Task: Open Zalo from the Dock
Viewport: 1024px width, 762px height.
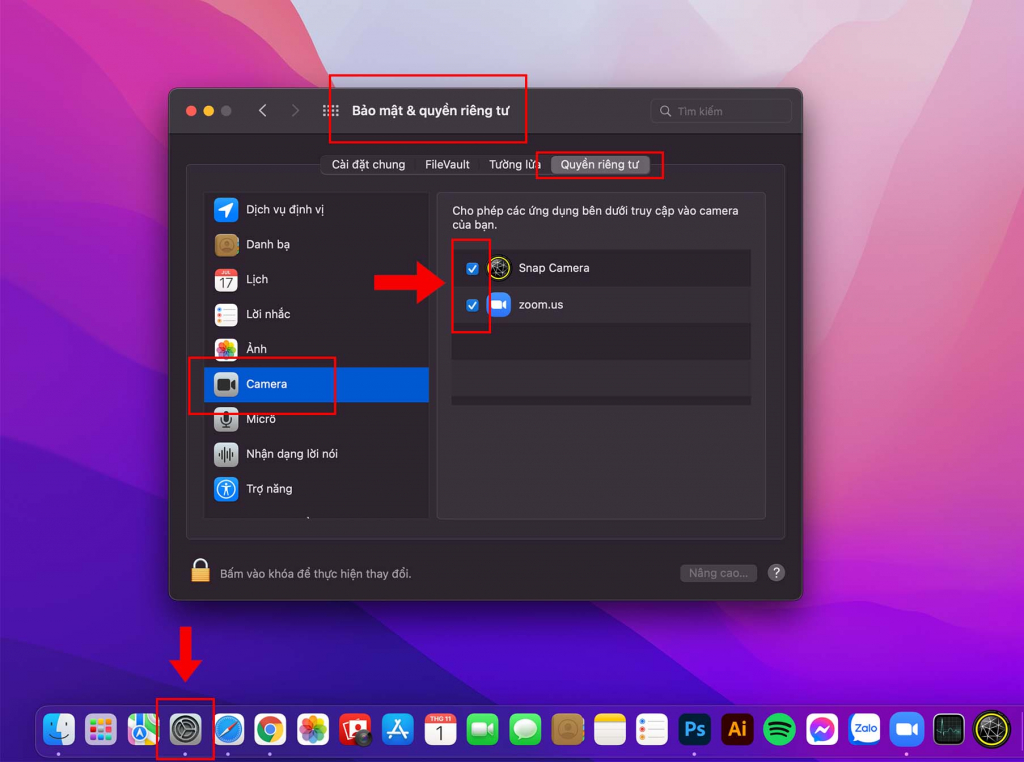Action: click(x=865, y=729)
